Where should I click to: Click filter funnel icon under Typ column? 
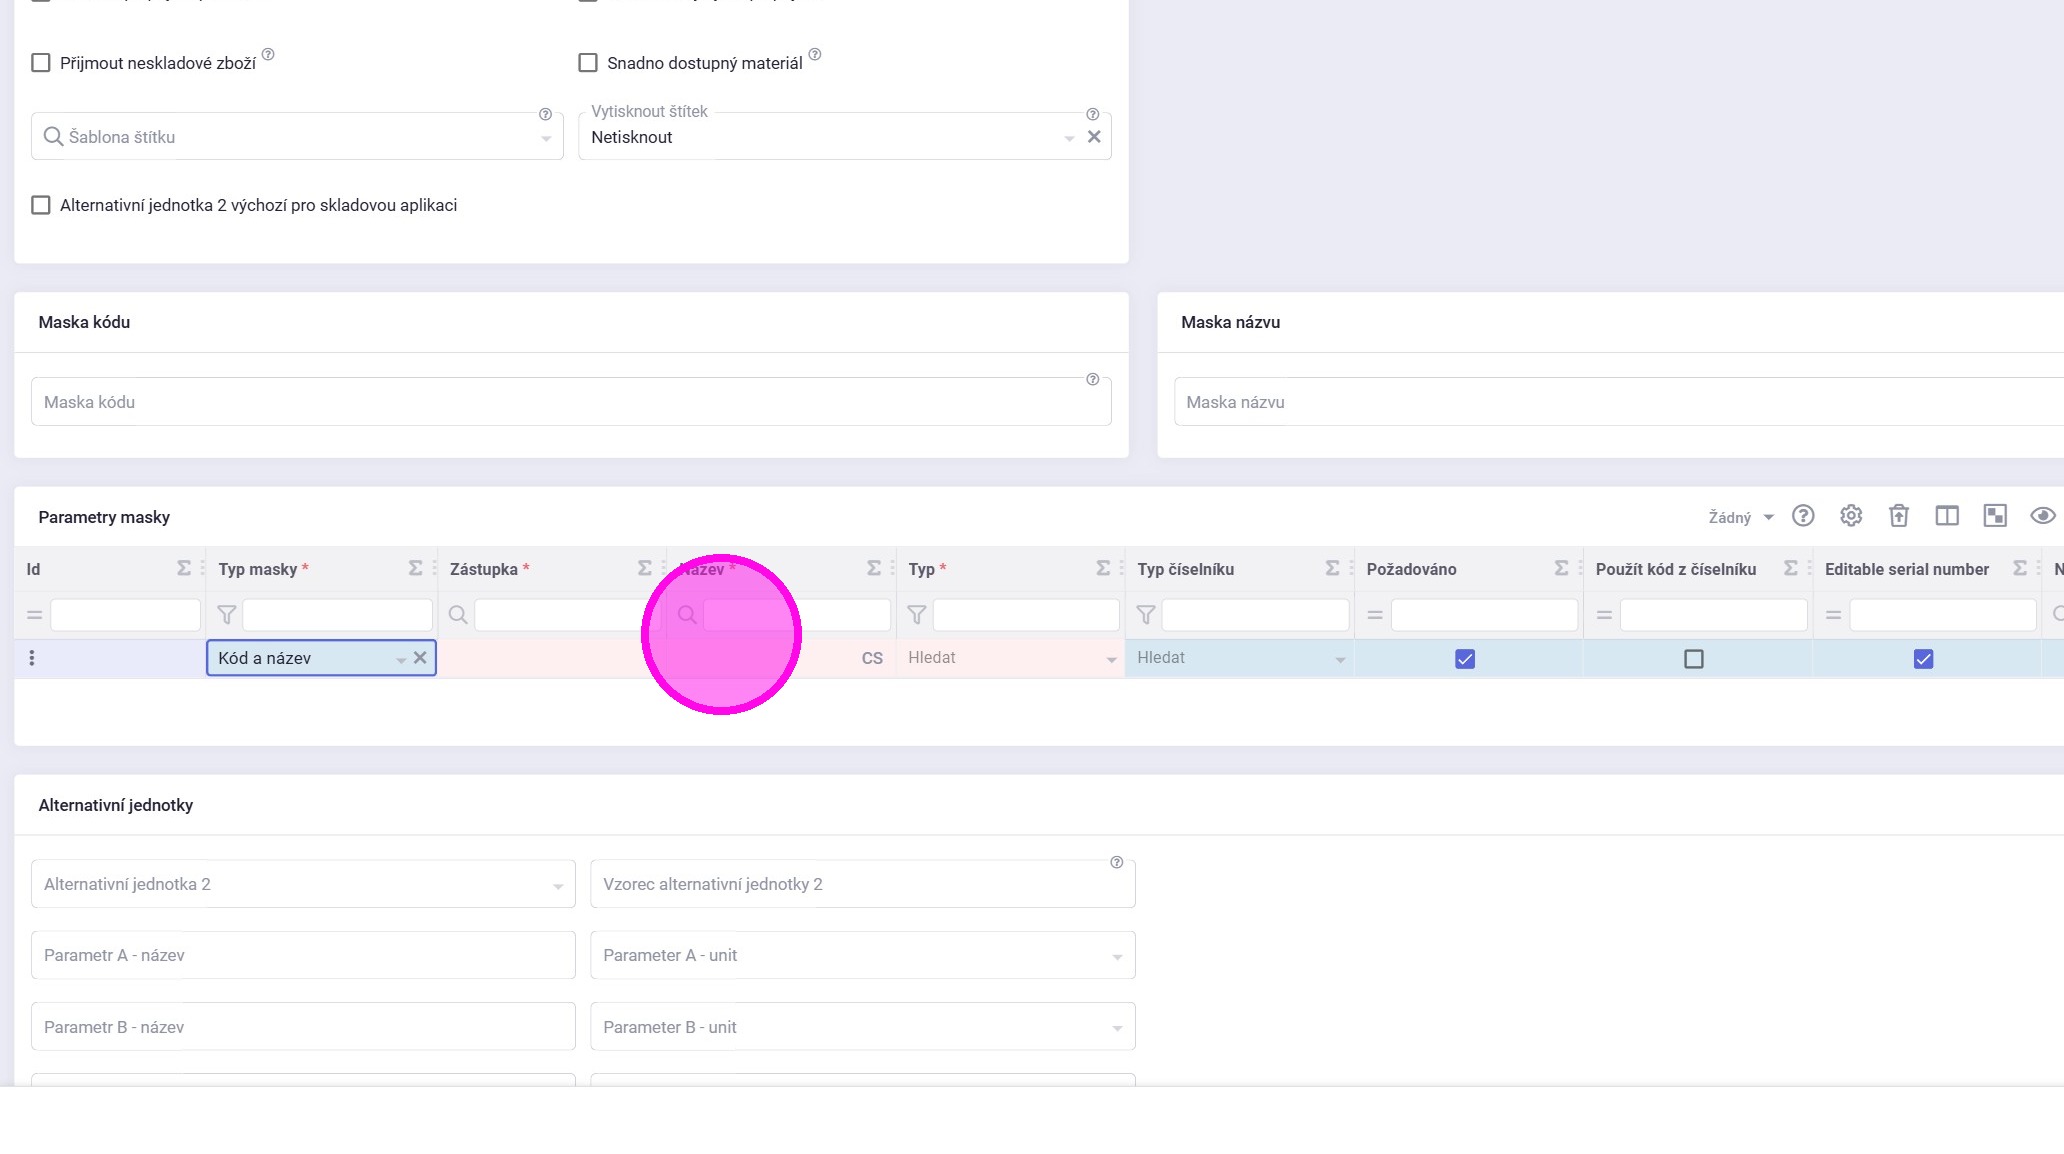(916, 615)
